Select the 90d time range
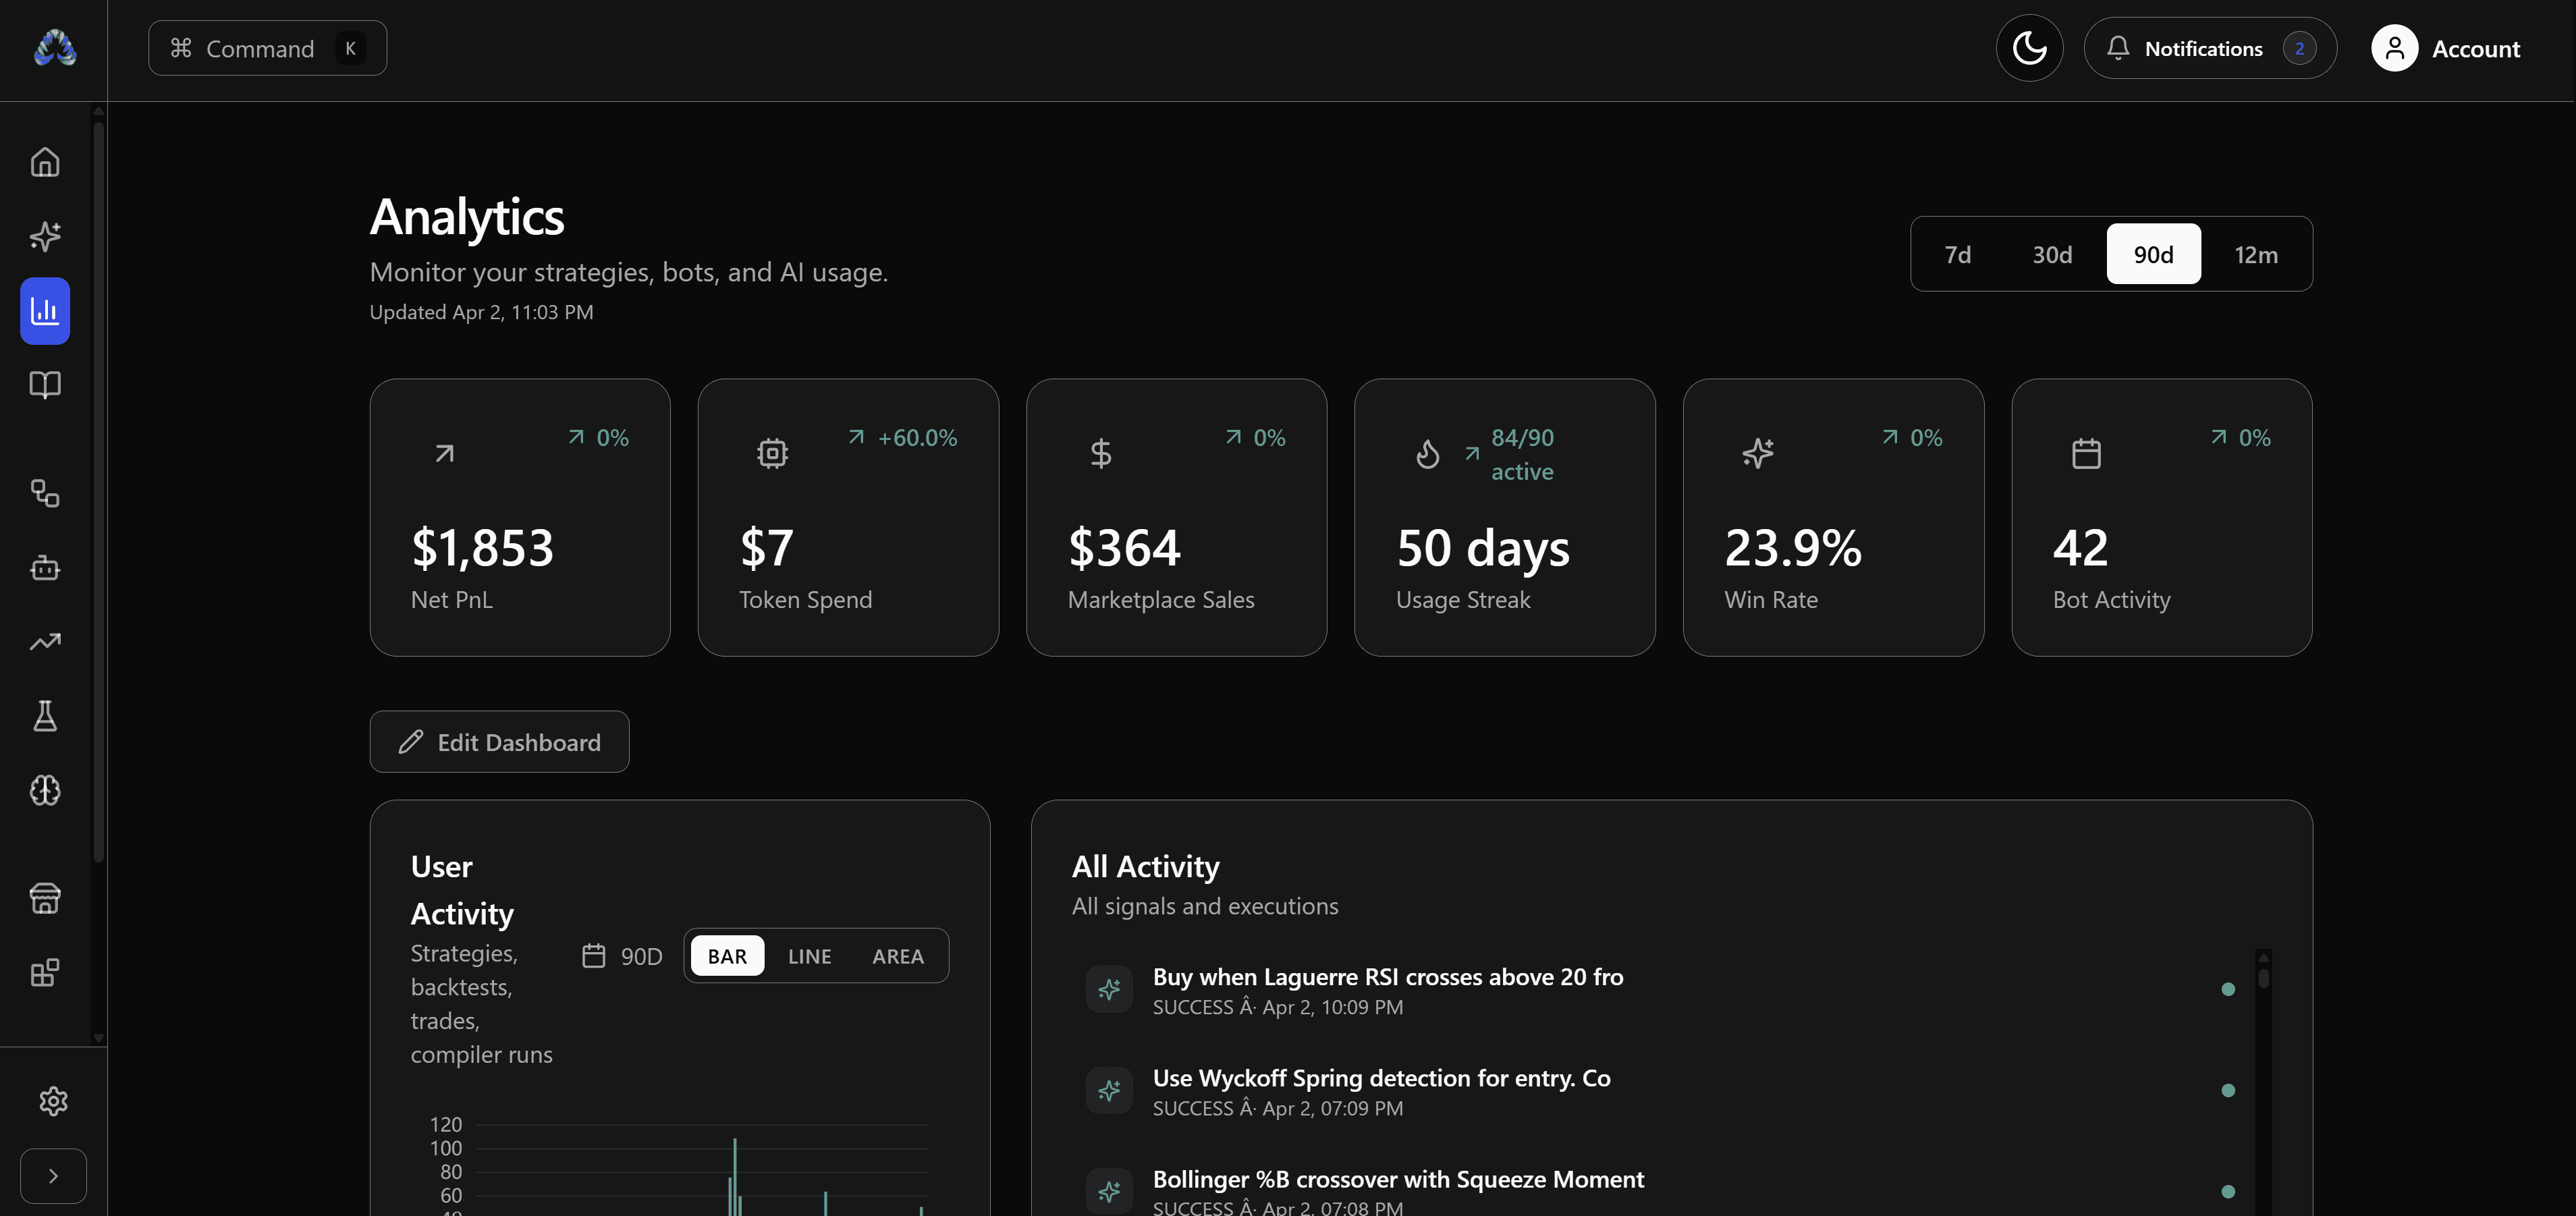 pyautogui.click(x=2153, y=254)
